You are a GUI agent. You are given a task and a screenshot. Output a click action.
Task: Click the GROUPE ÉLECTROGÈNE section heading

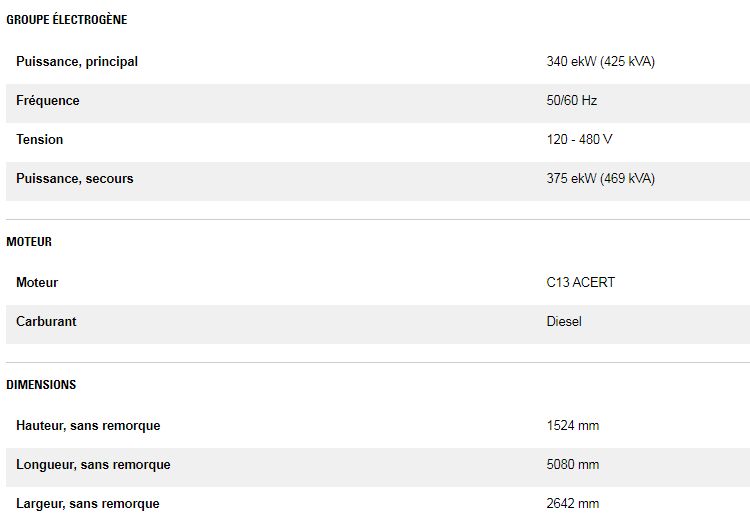click(x=67, y=20)
